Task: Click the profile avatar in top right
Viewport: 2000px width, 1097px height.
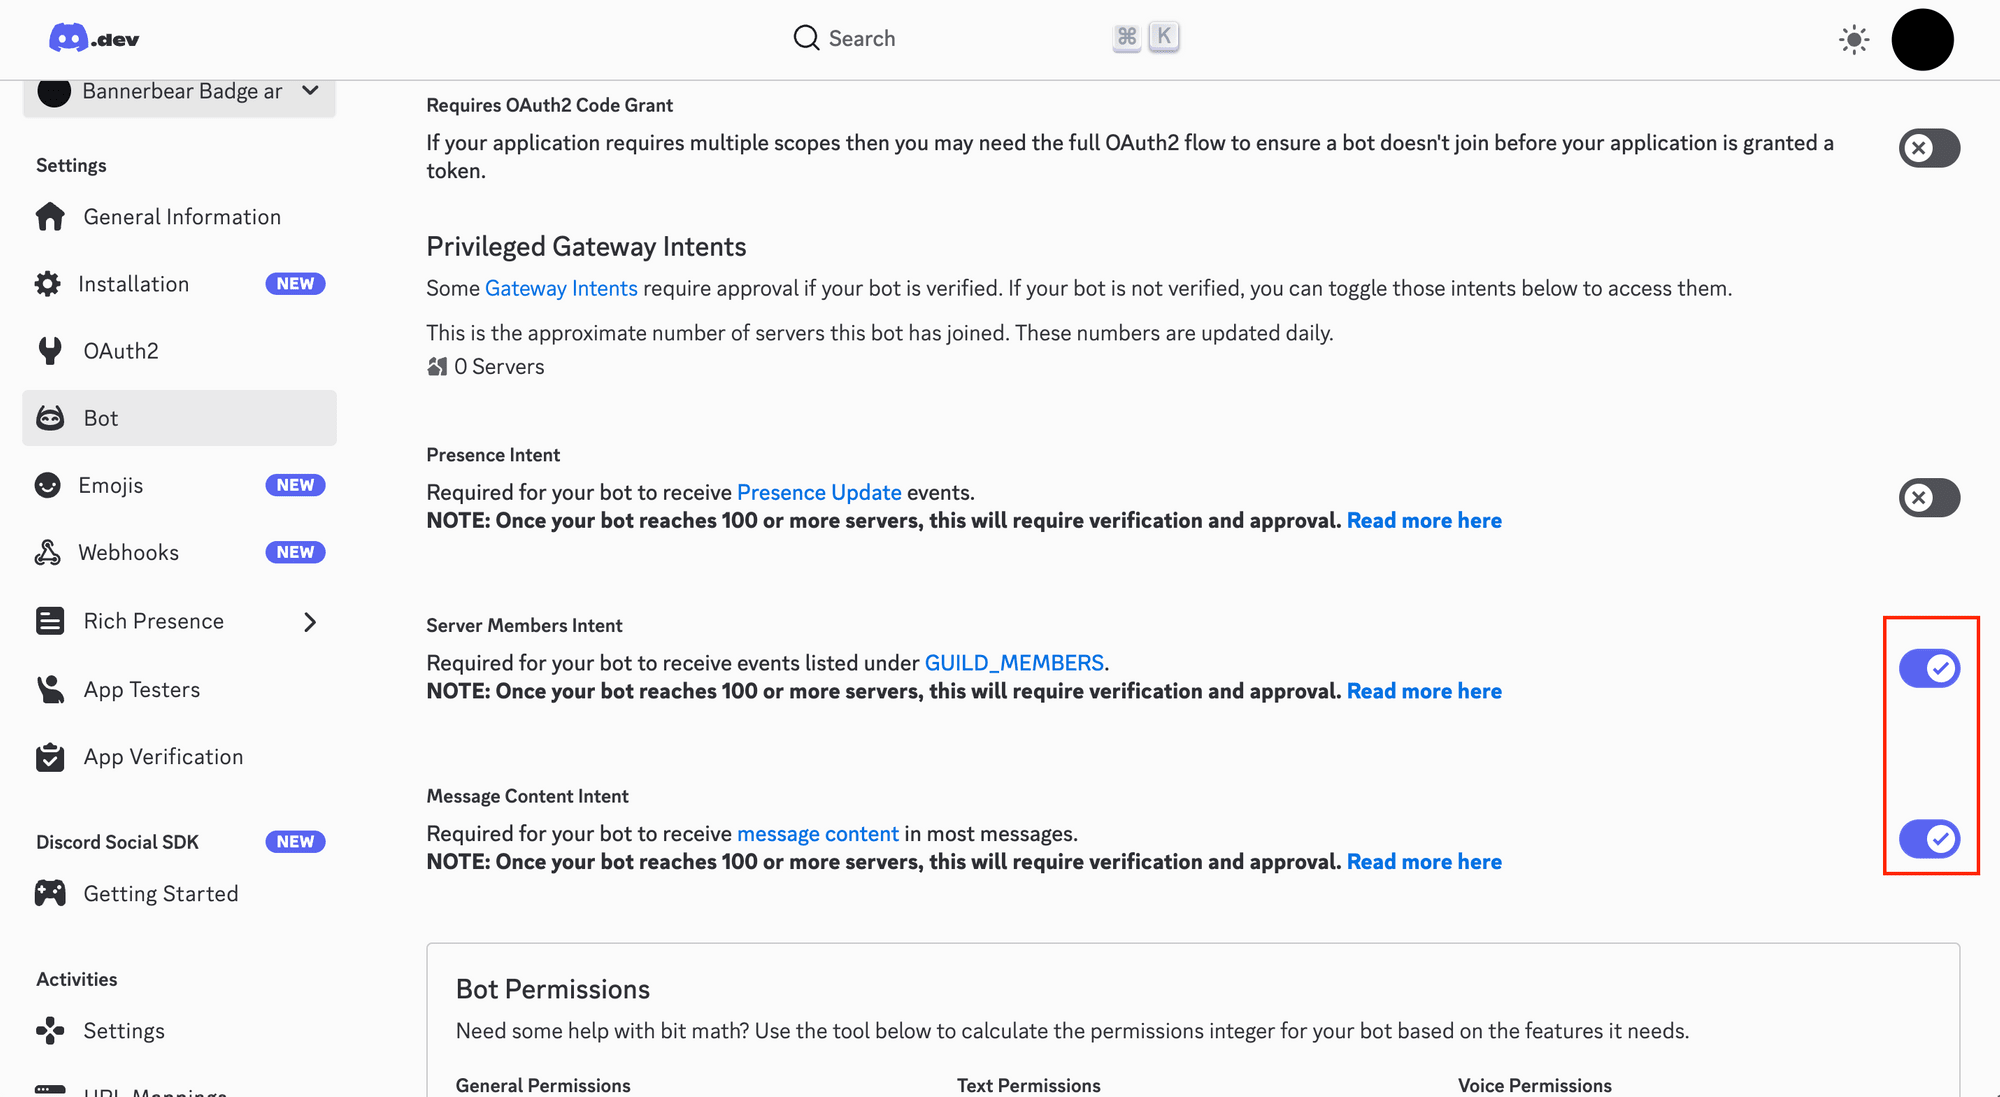Action: click(1922, 39)
